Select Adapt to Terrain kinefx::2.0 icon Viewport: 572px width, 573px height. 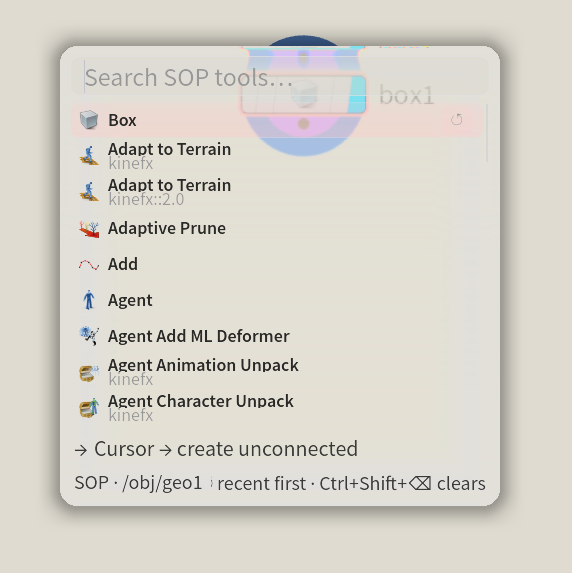[89, 192]
